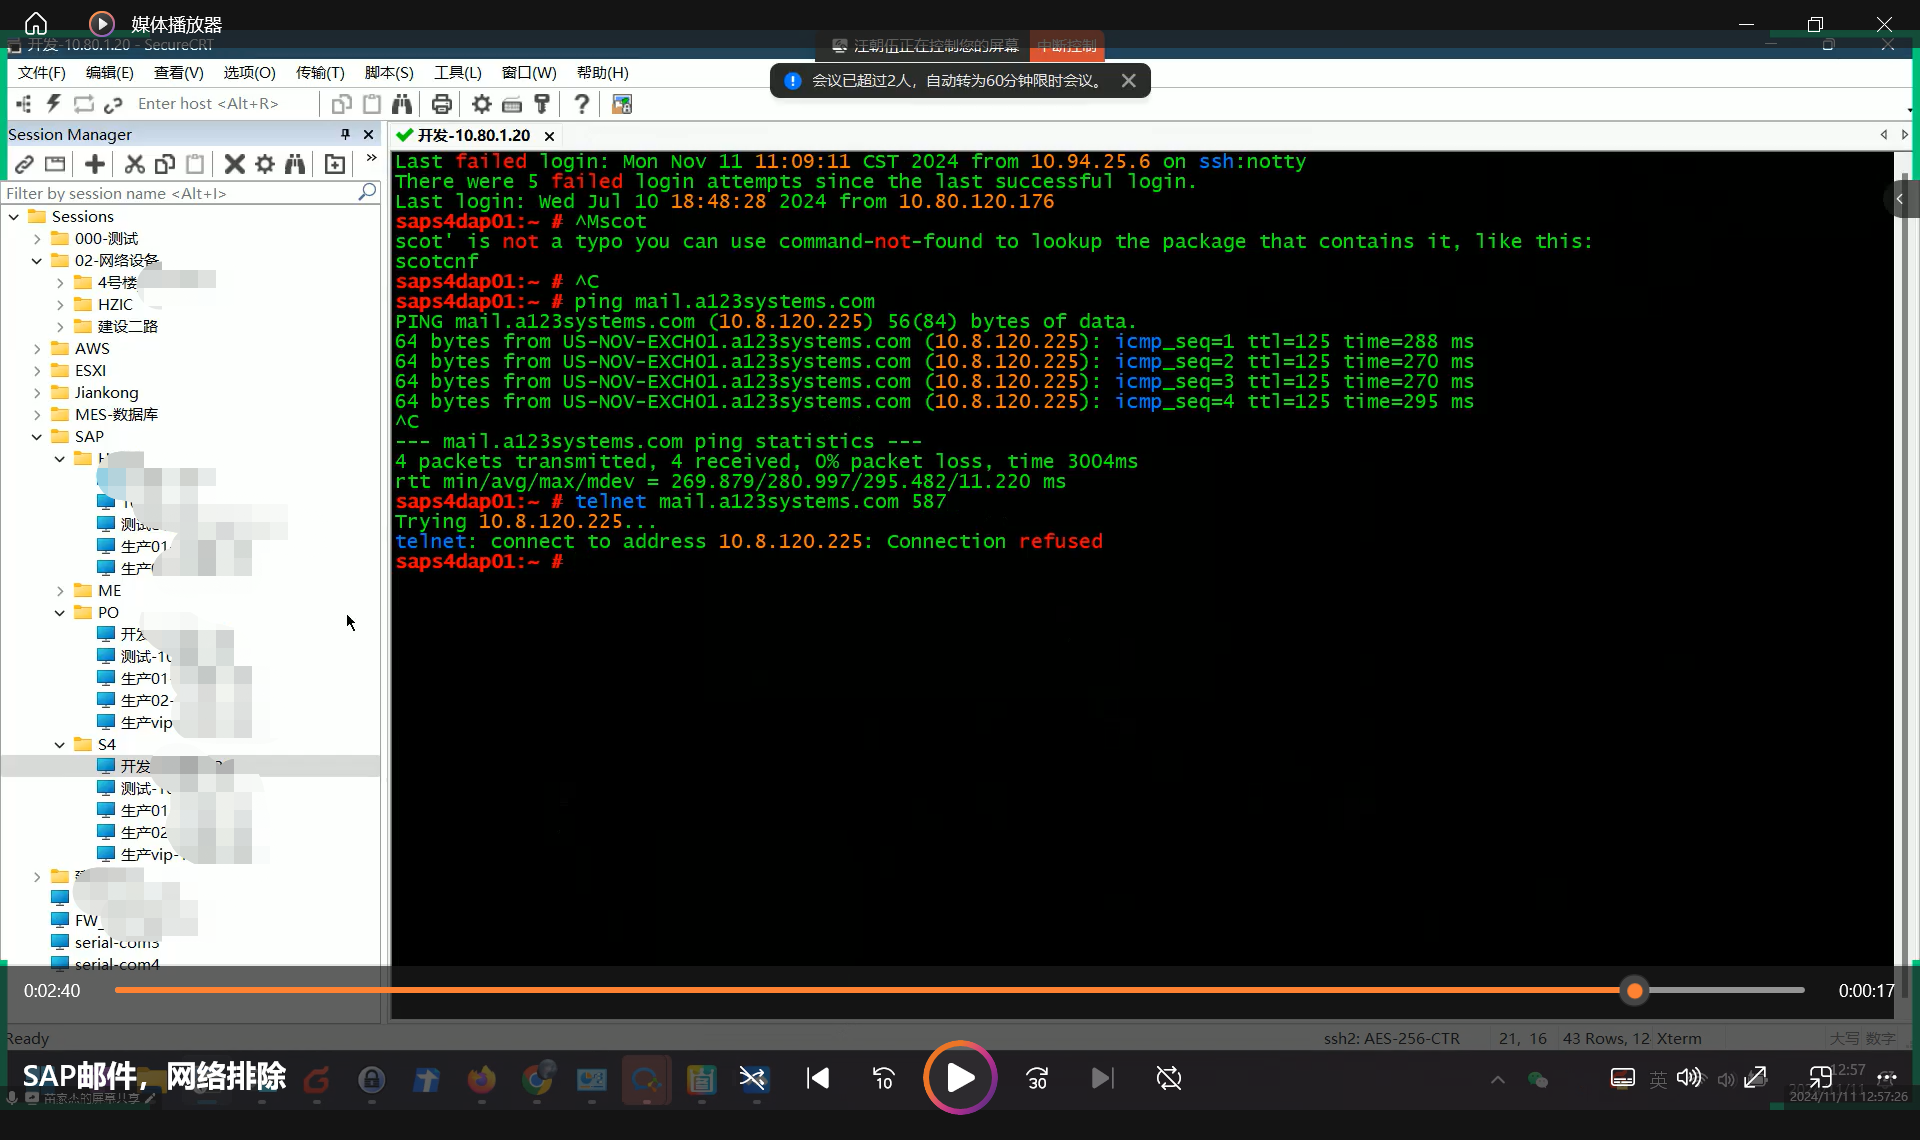Click the Paste icon in the main toolbar

tap(372, 103)
